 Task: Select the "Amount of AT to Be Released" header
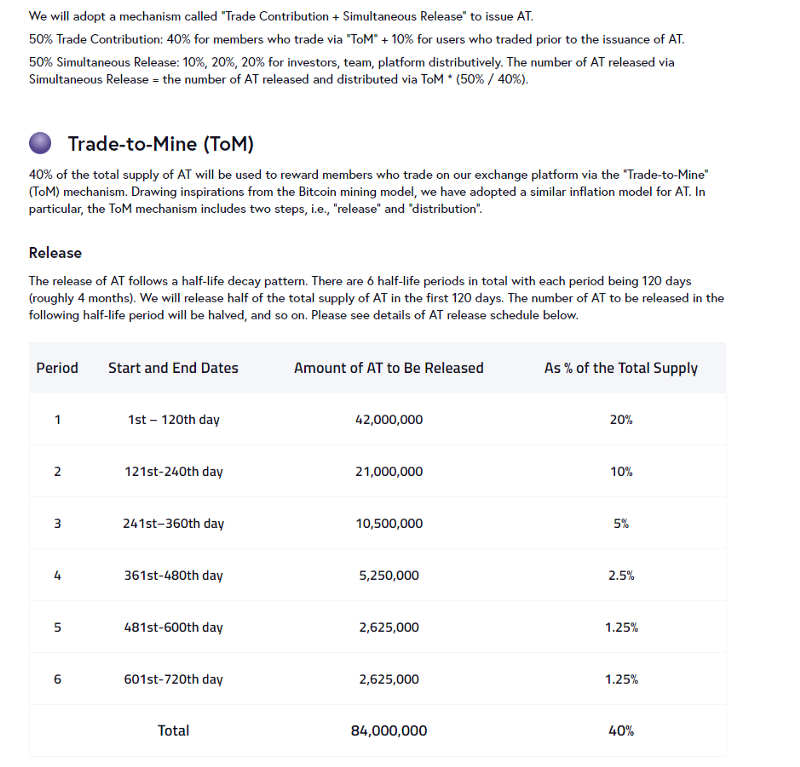388,368
